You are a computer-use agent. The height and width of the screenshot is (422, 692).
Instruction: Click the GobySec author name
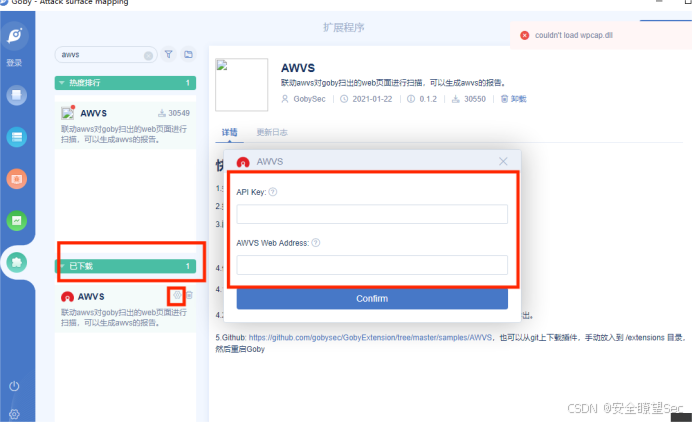309,99
